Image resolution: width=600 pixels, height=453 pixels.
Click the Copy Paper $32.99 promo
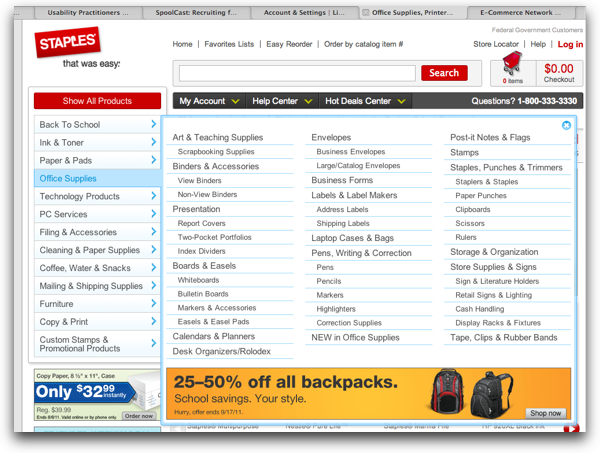tap(97, 394)
